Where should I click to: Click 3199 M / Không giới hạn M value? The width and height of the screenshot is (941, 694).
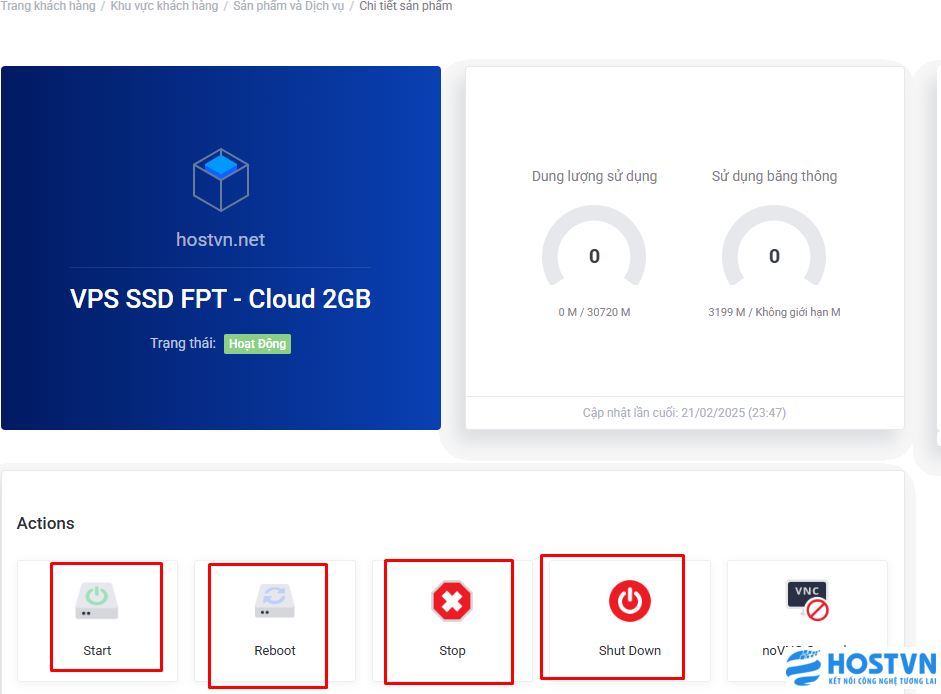(x=774, y=312)
